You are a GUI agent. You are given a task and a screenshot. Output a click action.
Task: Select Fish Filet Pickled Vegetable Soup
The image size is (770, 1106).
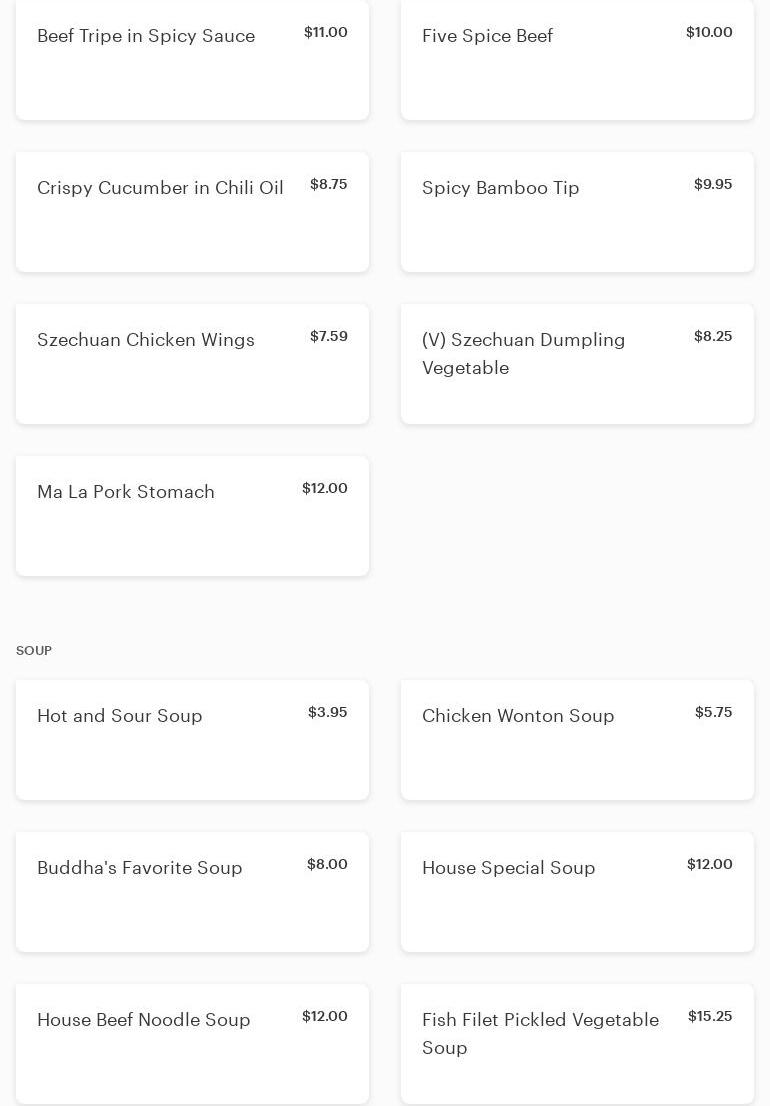[x=577, y=1044]
